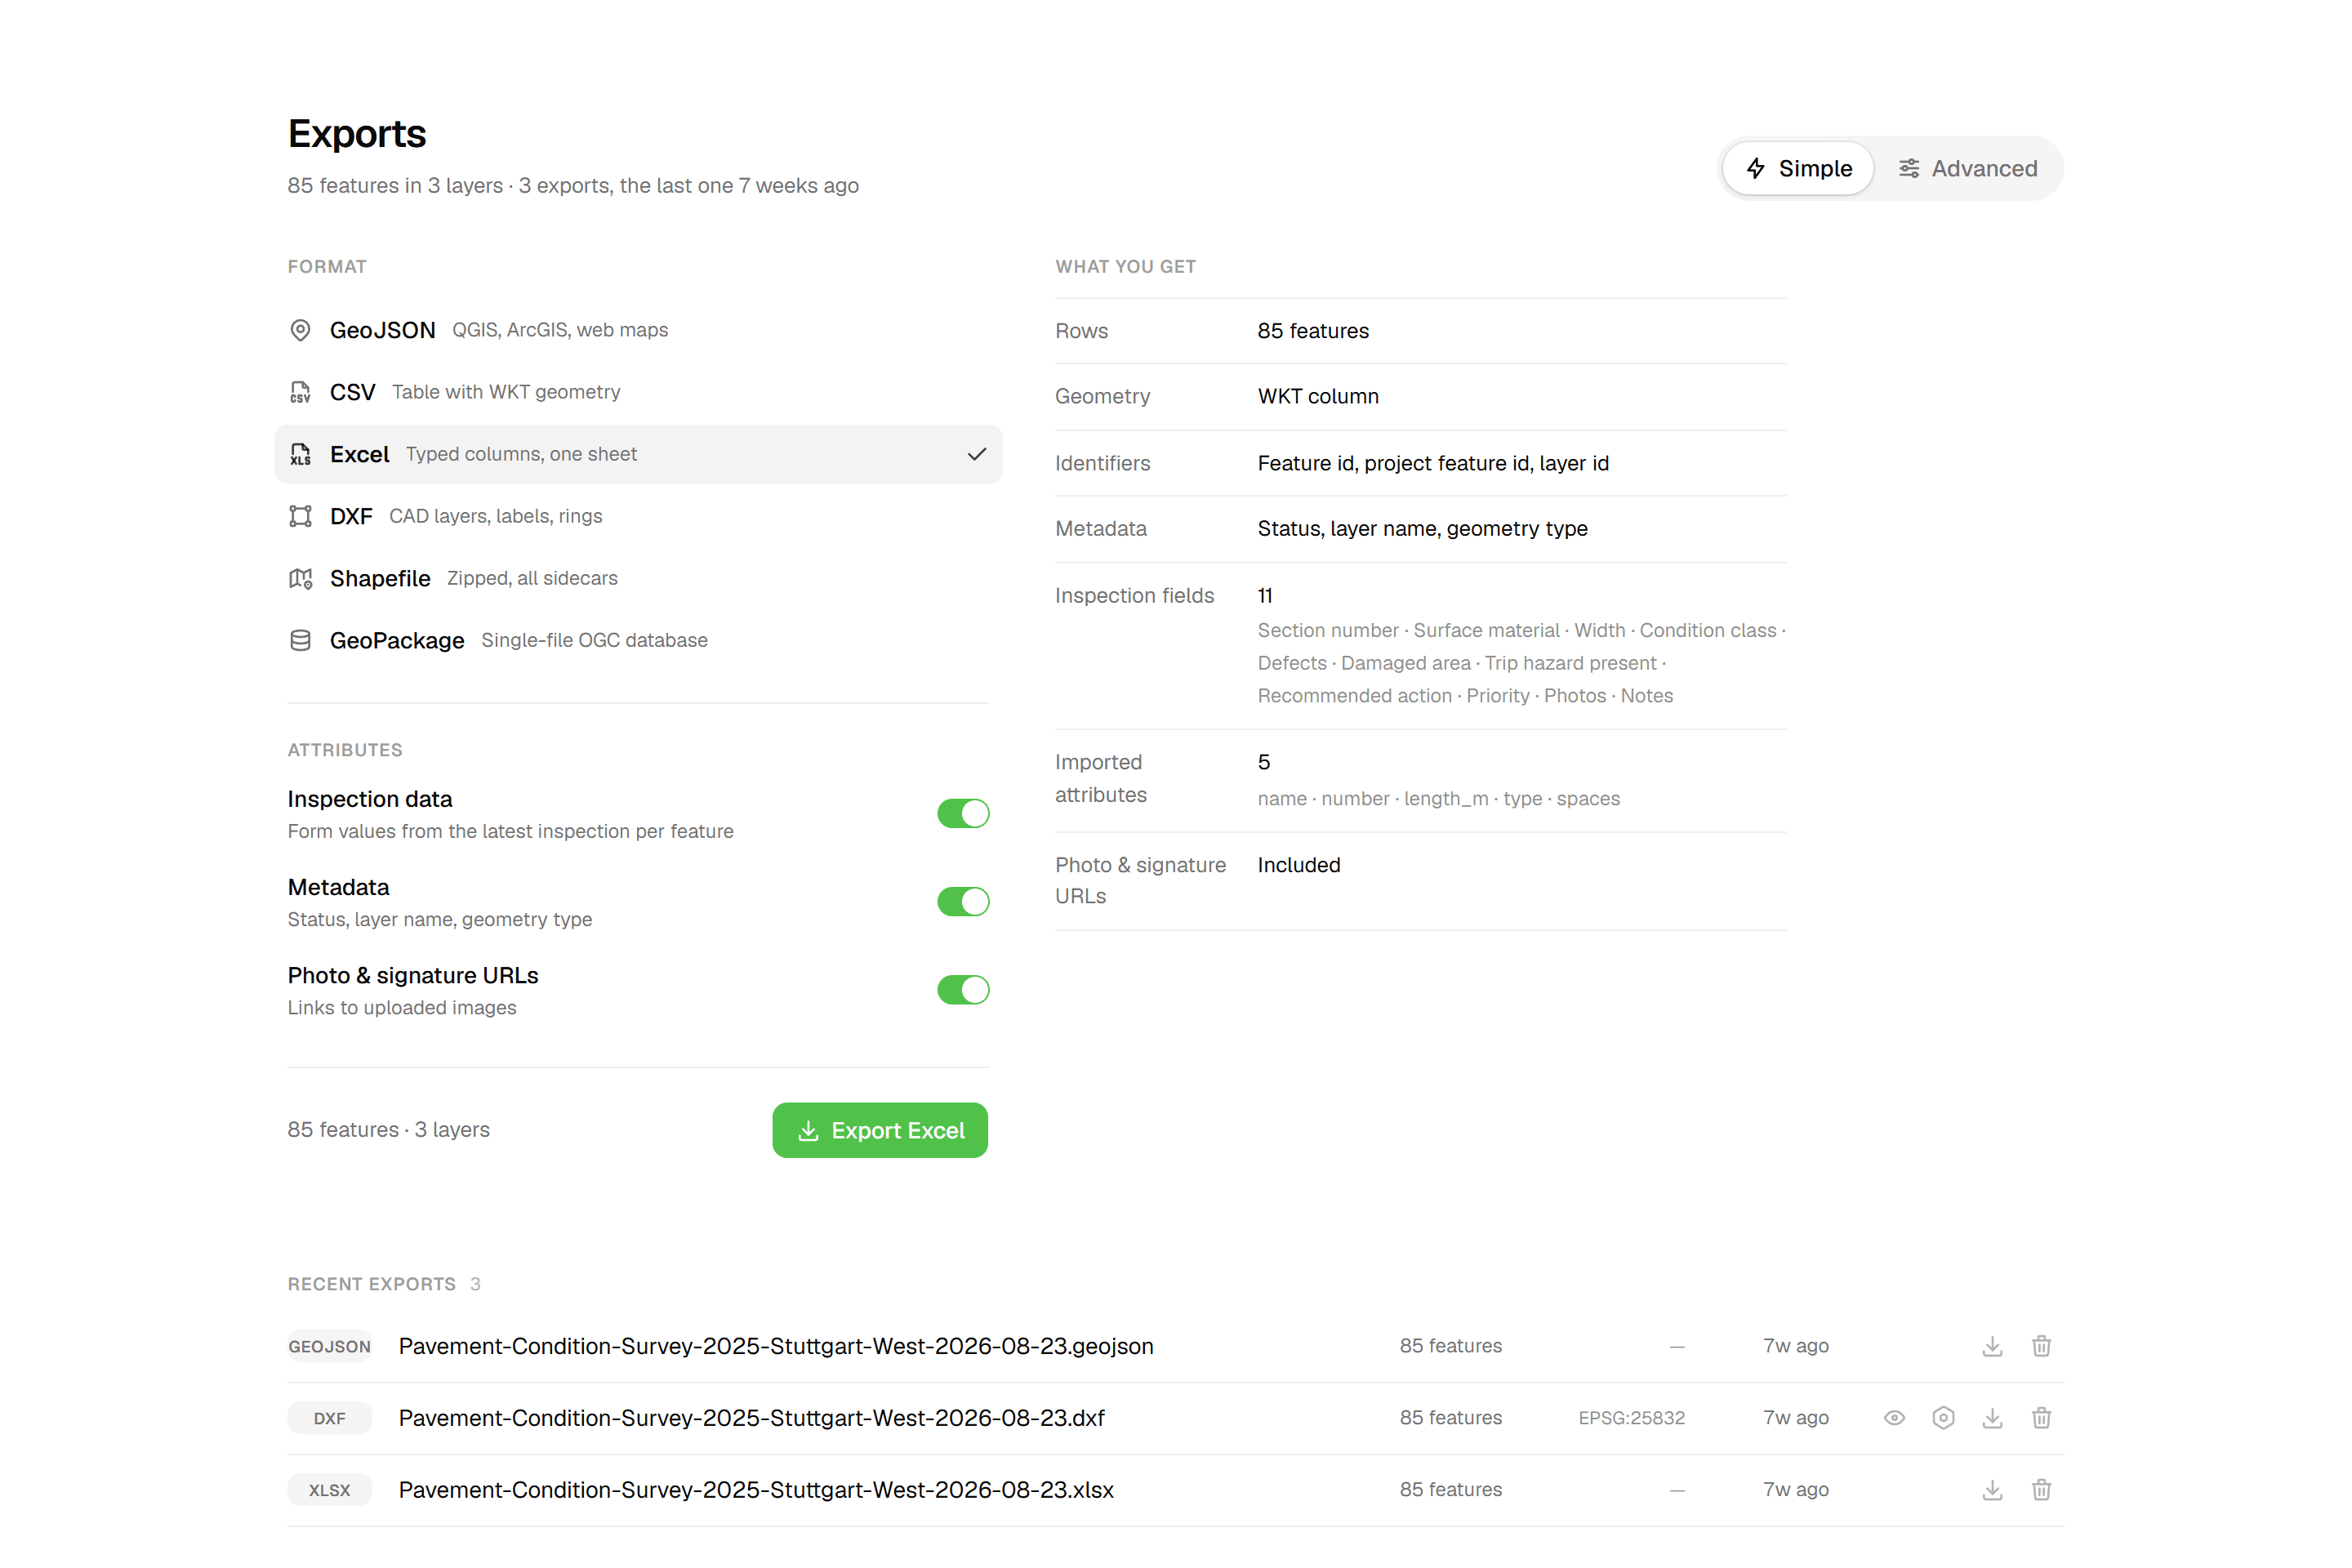Click the Excel XLS file icon

tap(300, 454)
